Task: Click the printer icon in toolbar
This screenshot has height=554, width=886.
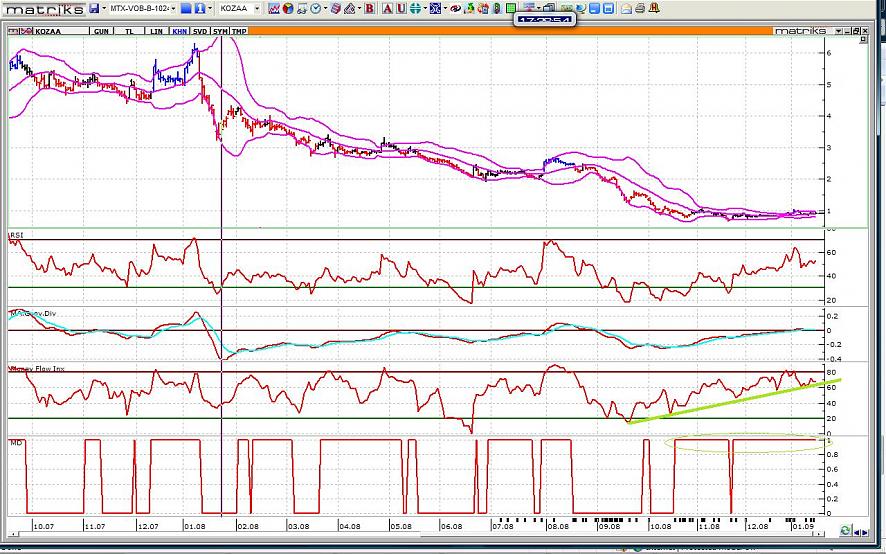Action: [x=640, y=8]
